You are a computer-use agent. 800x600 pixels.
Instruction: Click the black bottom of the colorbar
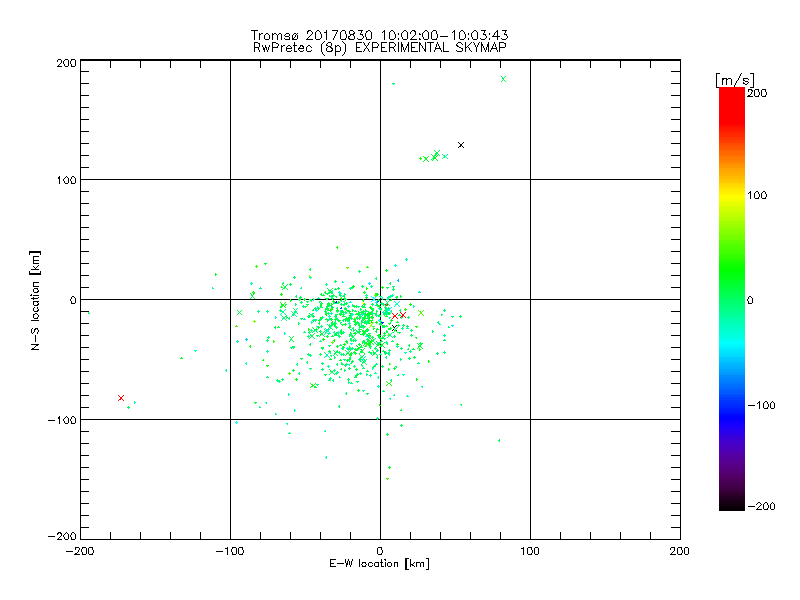point(732,503)
